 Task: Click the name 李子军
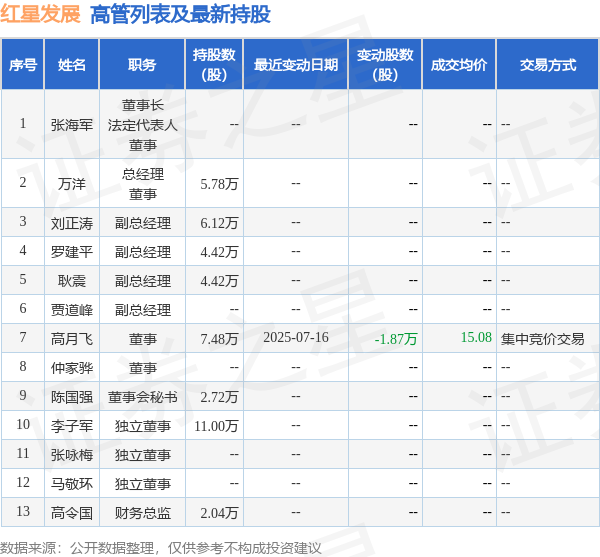click(72, 426)
